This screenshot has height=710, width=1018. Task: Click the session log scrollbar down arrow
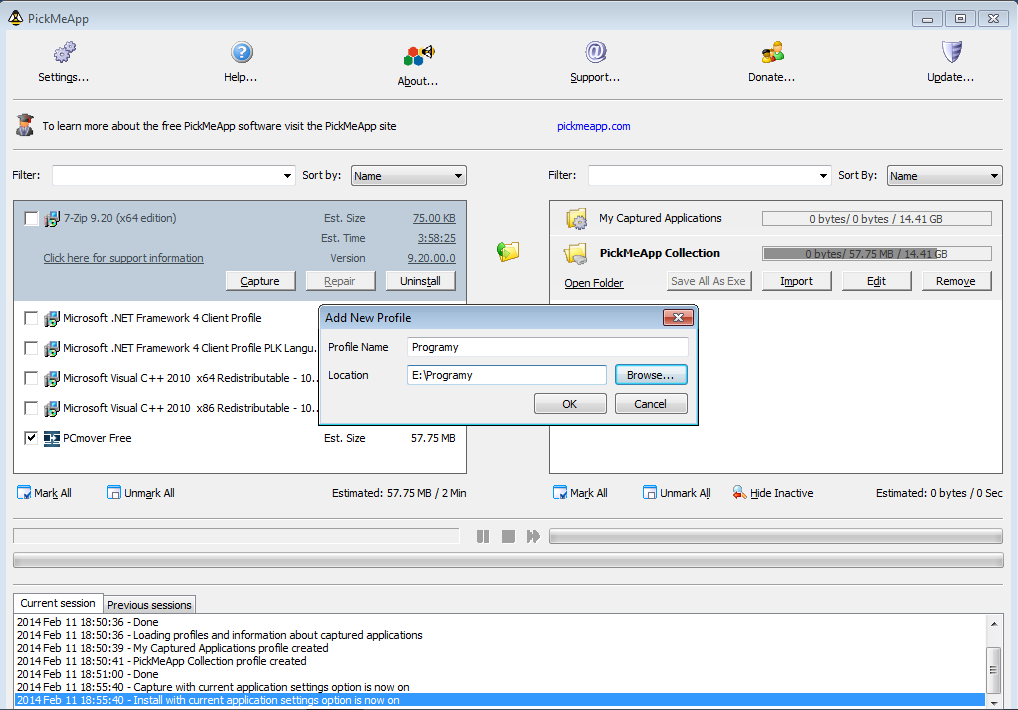click(x=994, y=702)
